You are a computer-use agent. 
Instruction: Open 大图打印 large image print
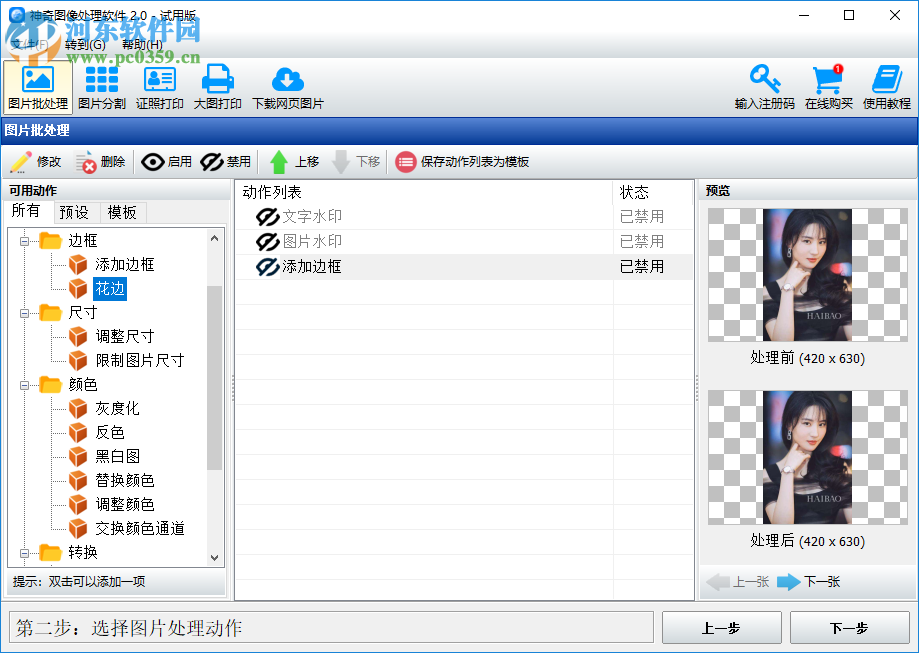coord(217,87)
